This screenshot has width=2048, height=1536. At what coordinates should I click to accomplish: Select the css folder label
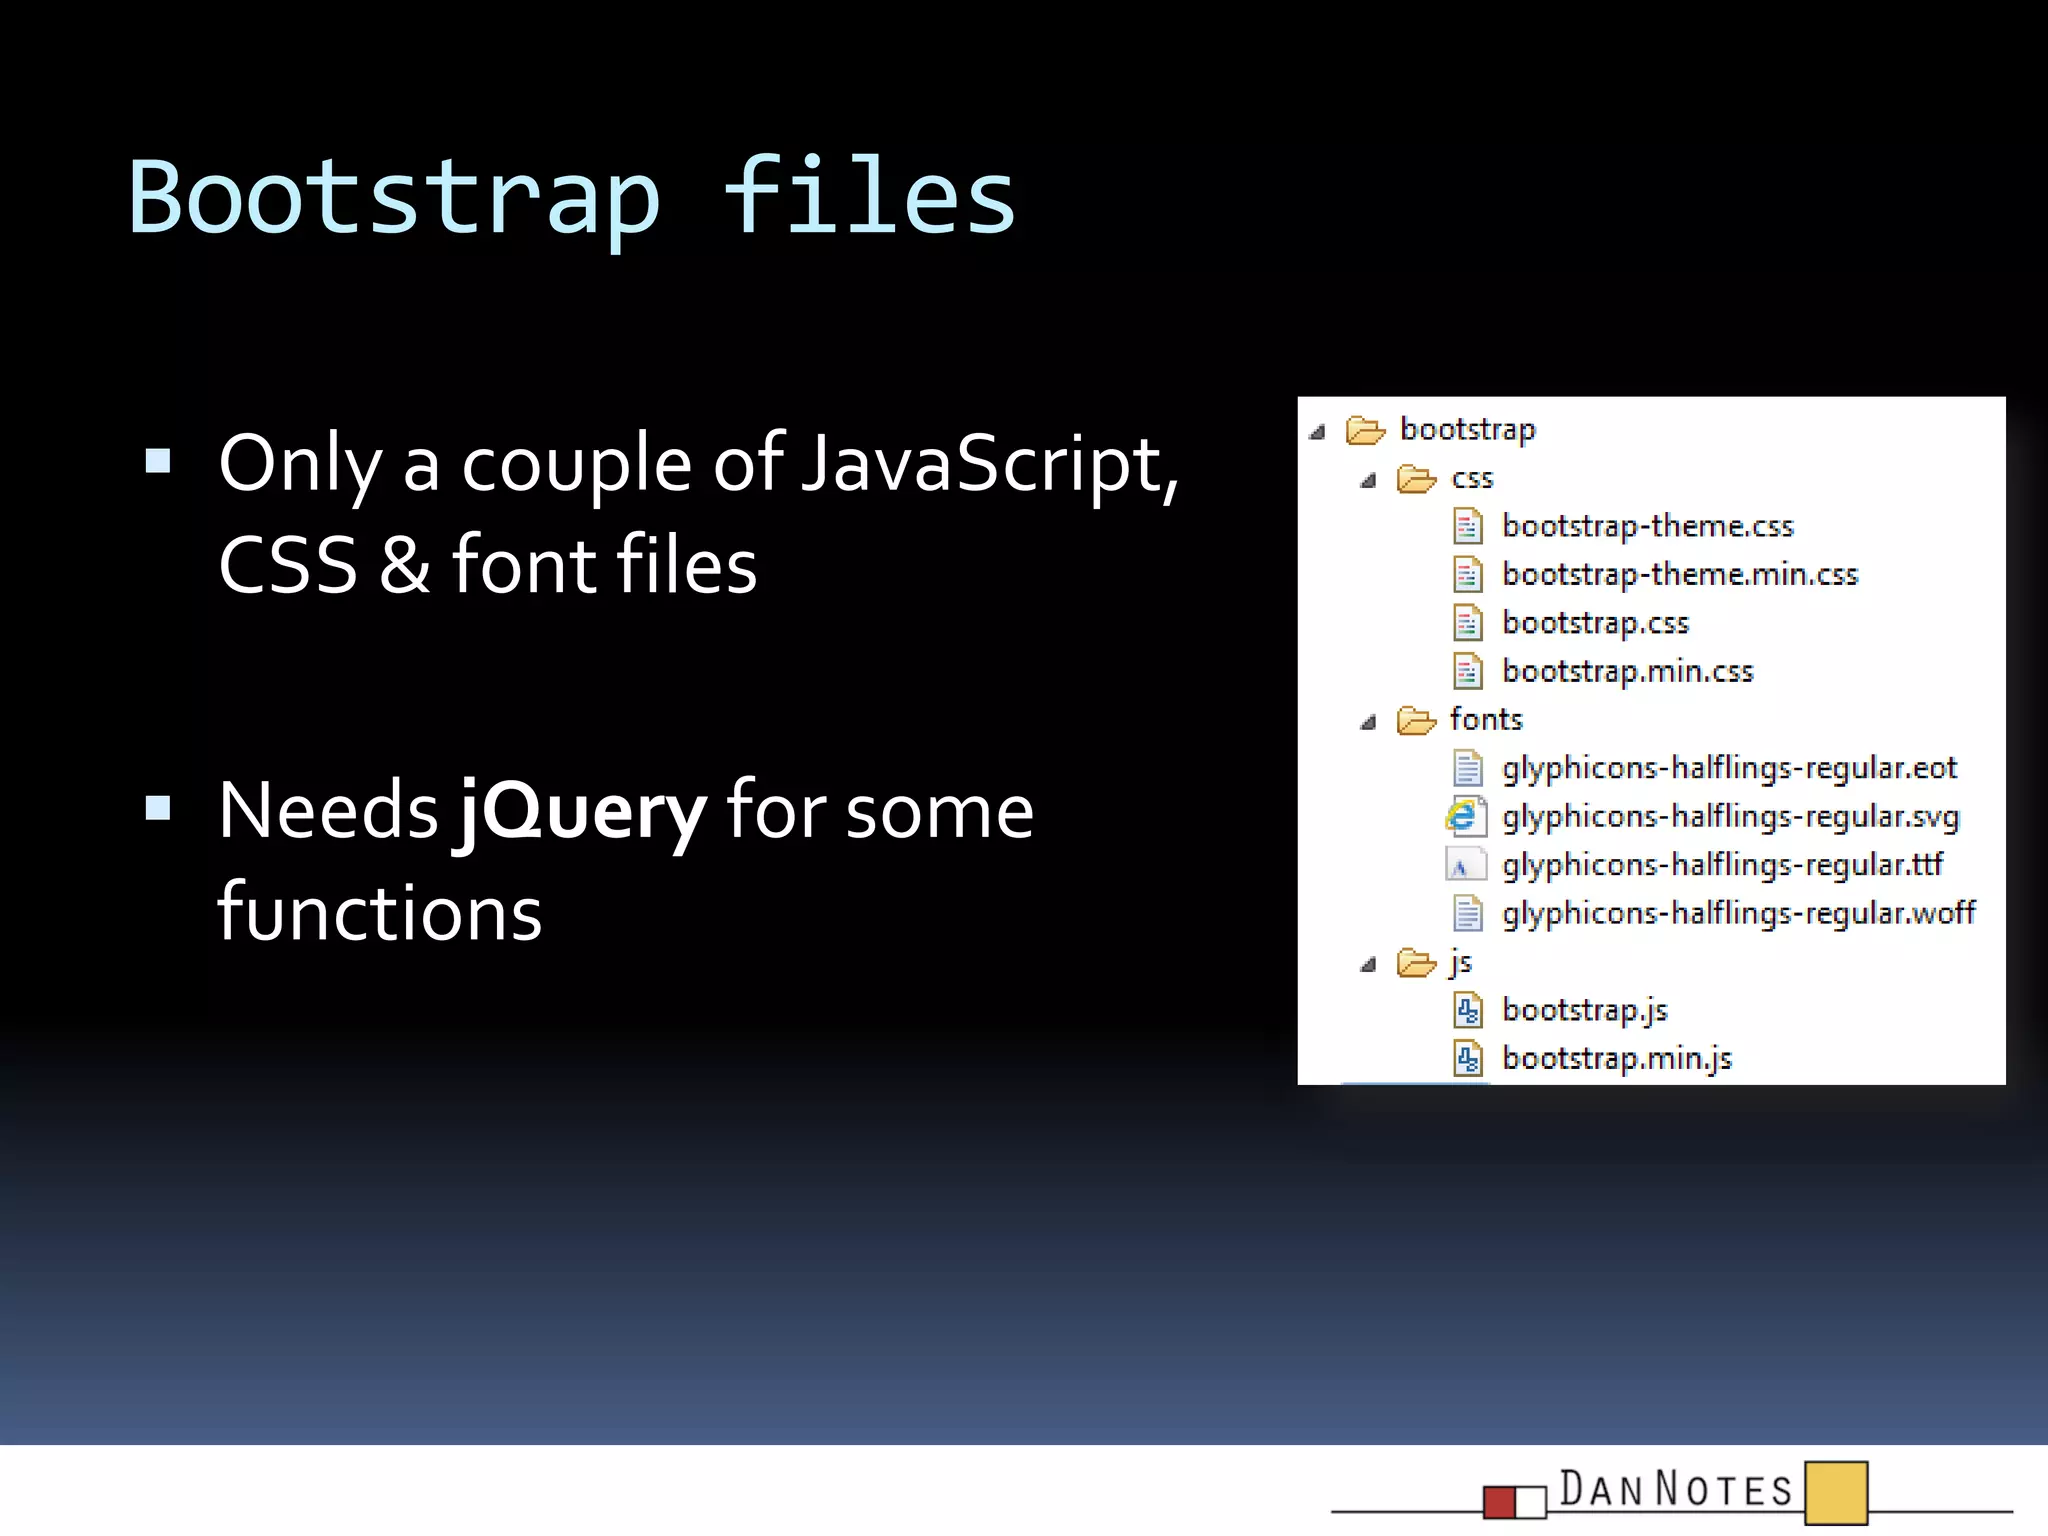click(x=1472, y=479)
